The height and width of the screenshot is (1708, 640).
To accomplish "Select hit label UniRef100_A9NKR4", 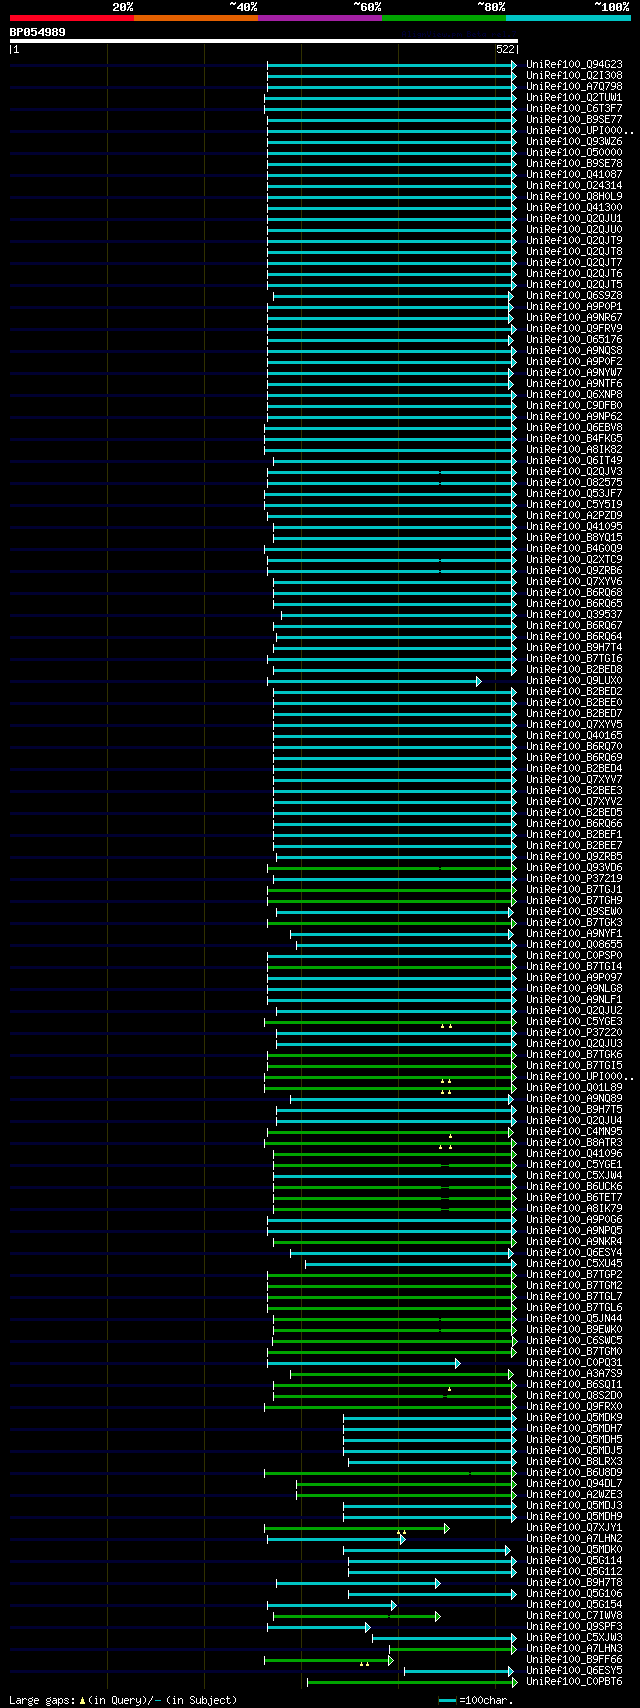I will (x=574, y=1242).
